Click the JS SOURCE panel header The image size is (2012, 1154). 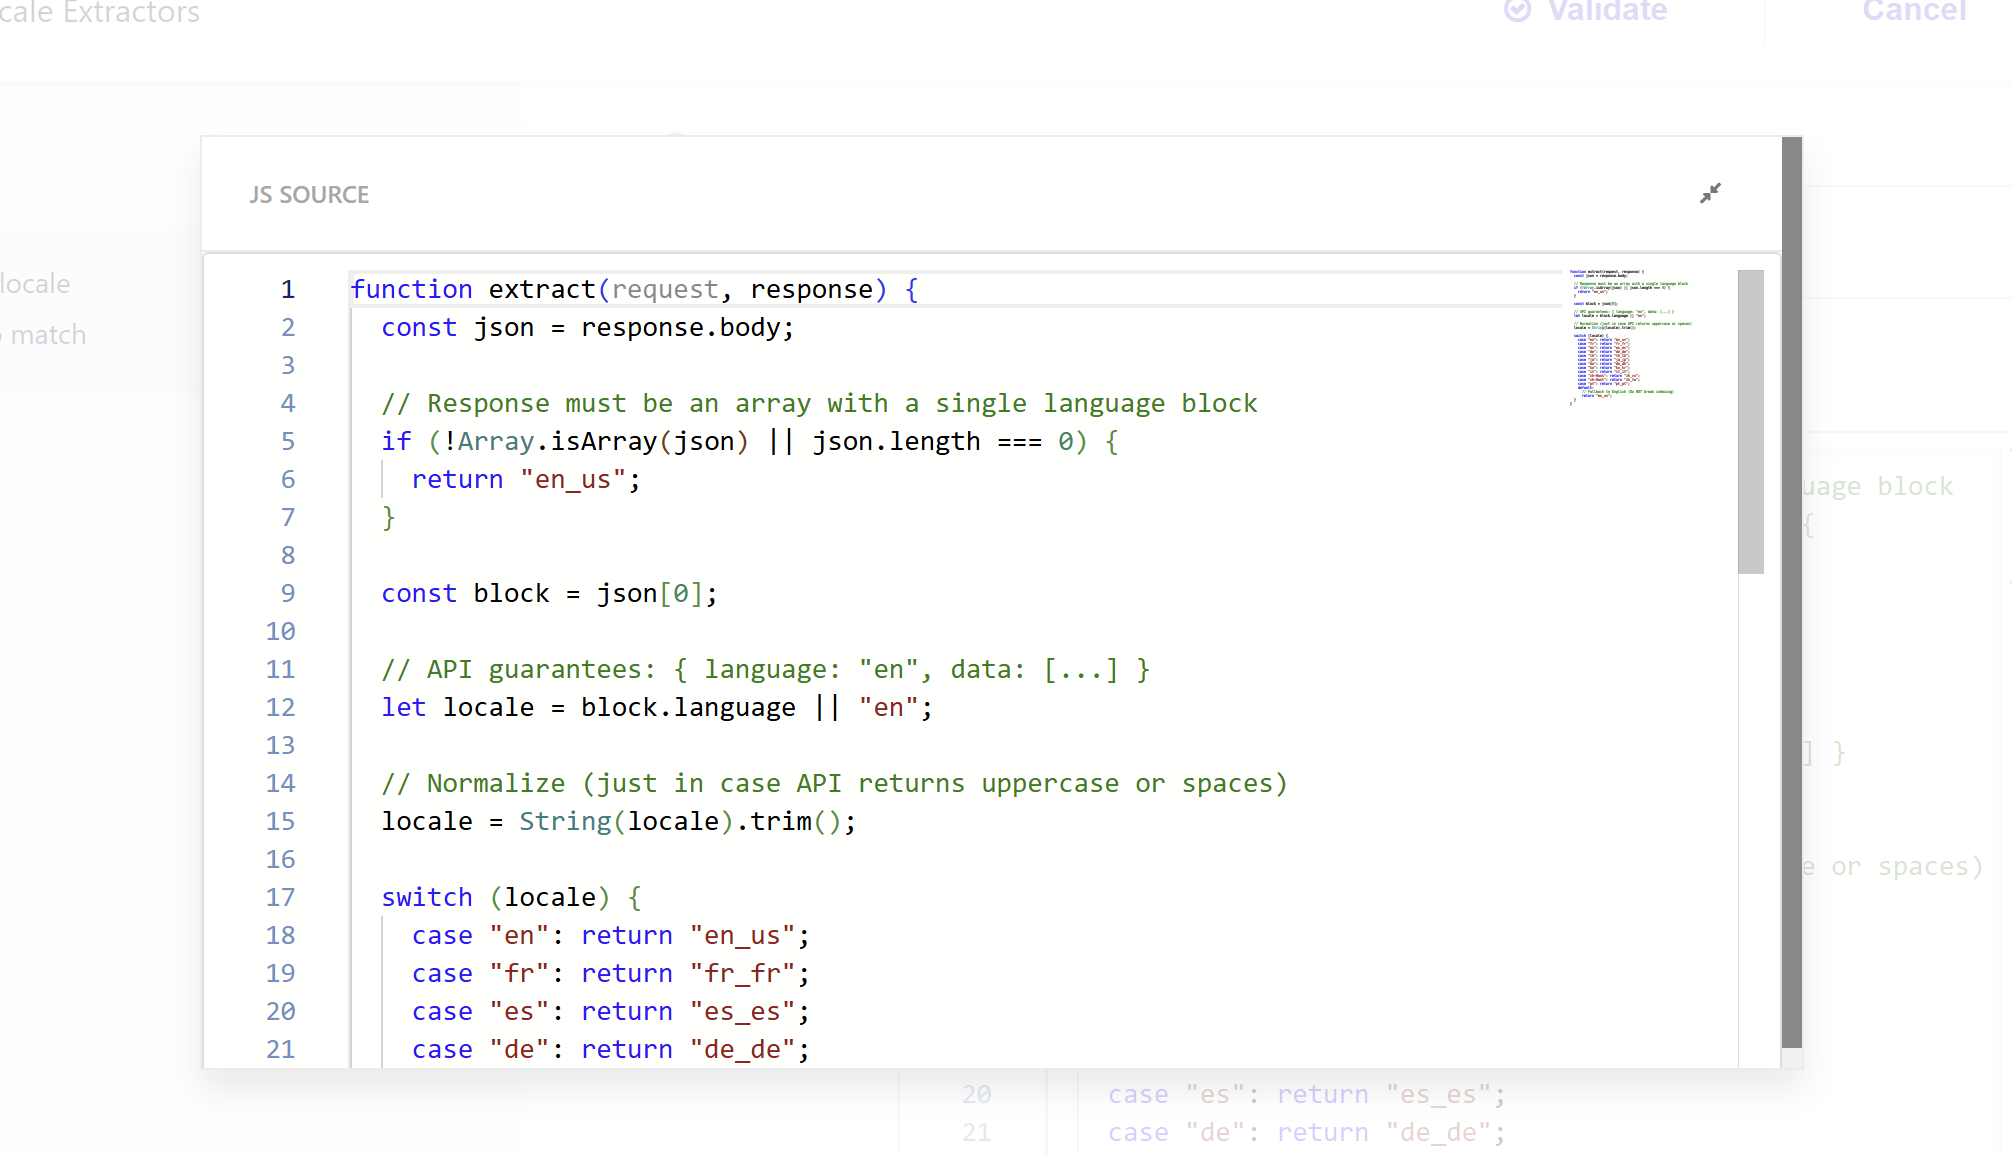309,195
